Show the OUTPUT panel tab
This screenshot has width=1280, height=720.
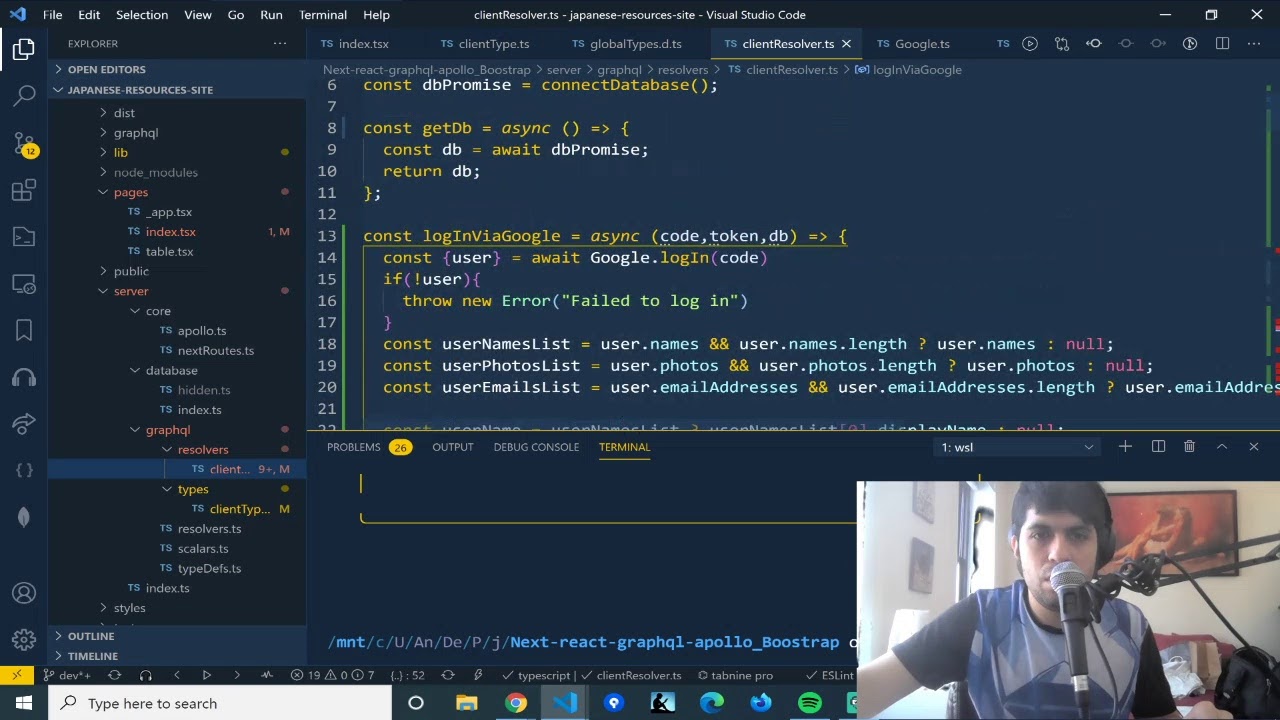point(453,447)
